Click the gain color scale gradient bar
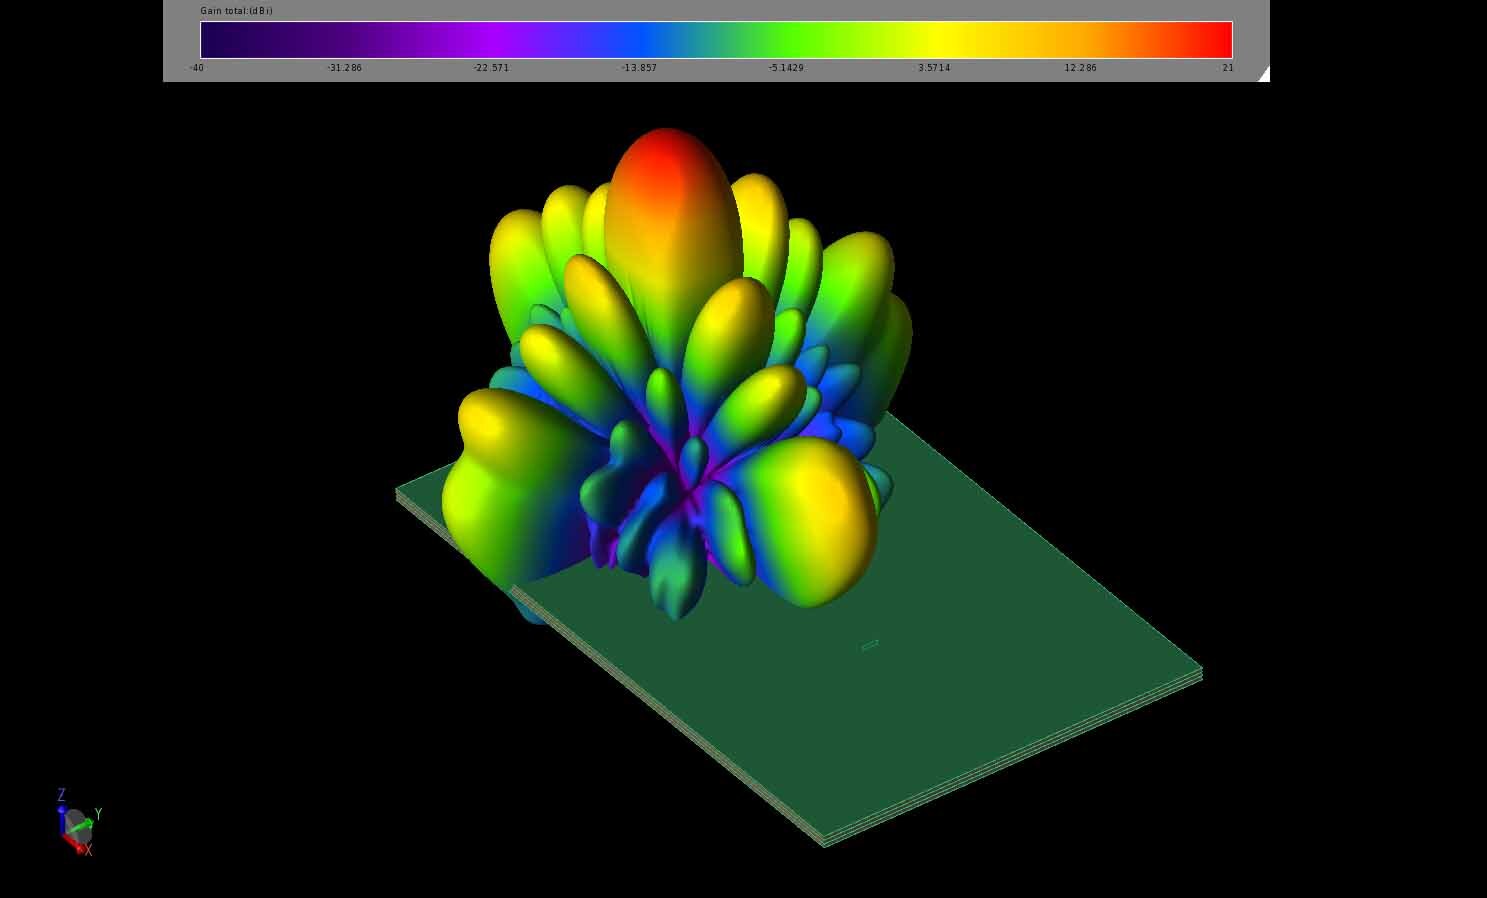 coord(716,40)
